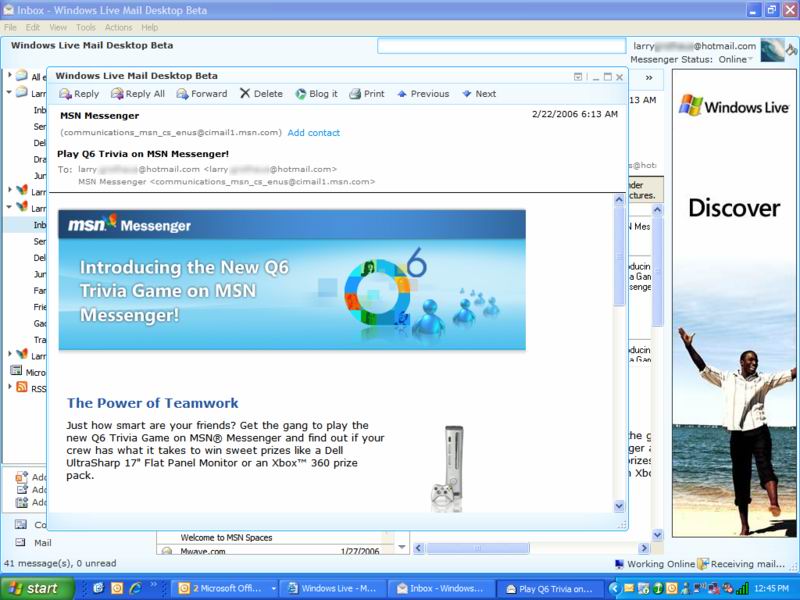
Task: Click the Windows Start button
Action: click(x=37, y=588)
